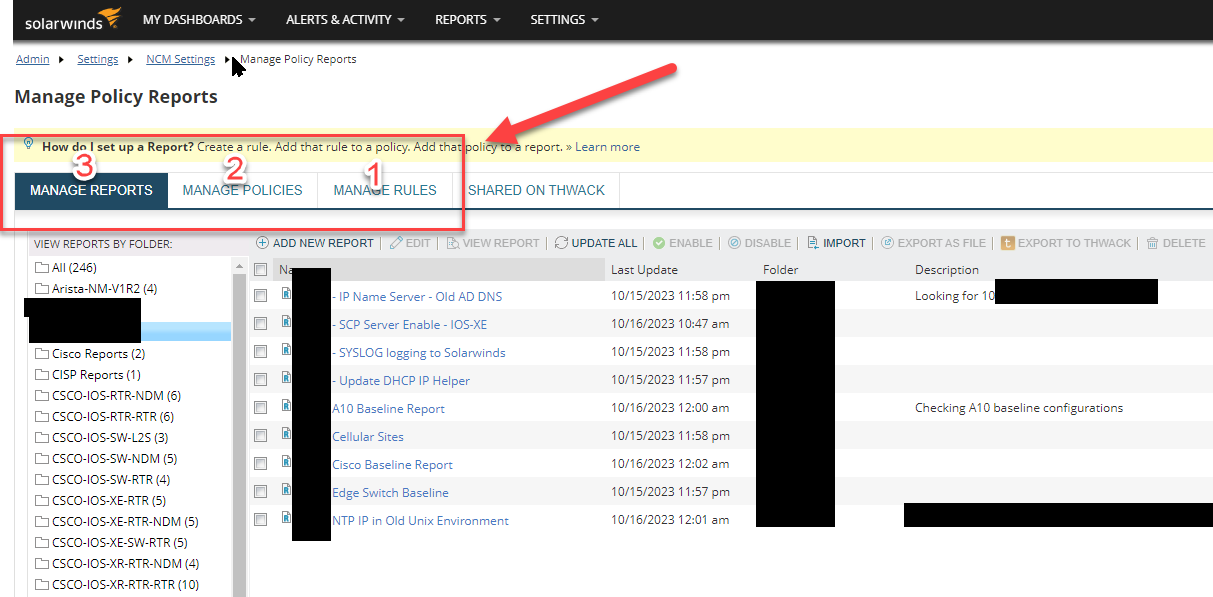Click the folder tree scroll up arrow

click(x=239, y=267)
